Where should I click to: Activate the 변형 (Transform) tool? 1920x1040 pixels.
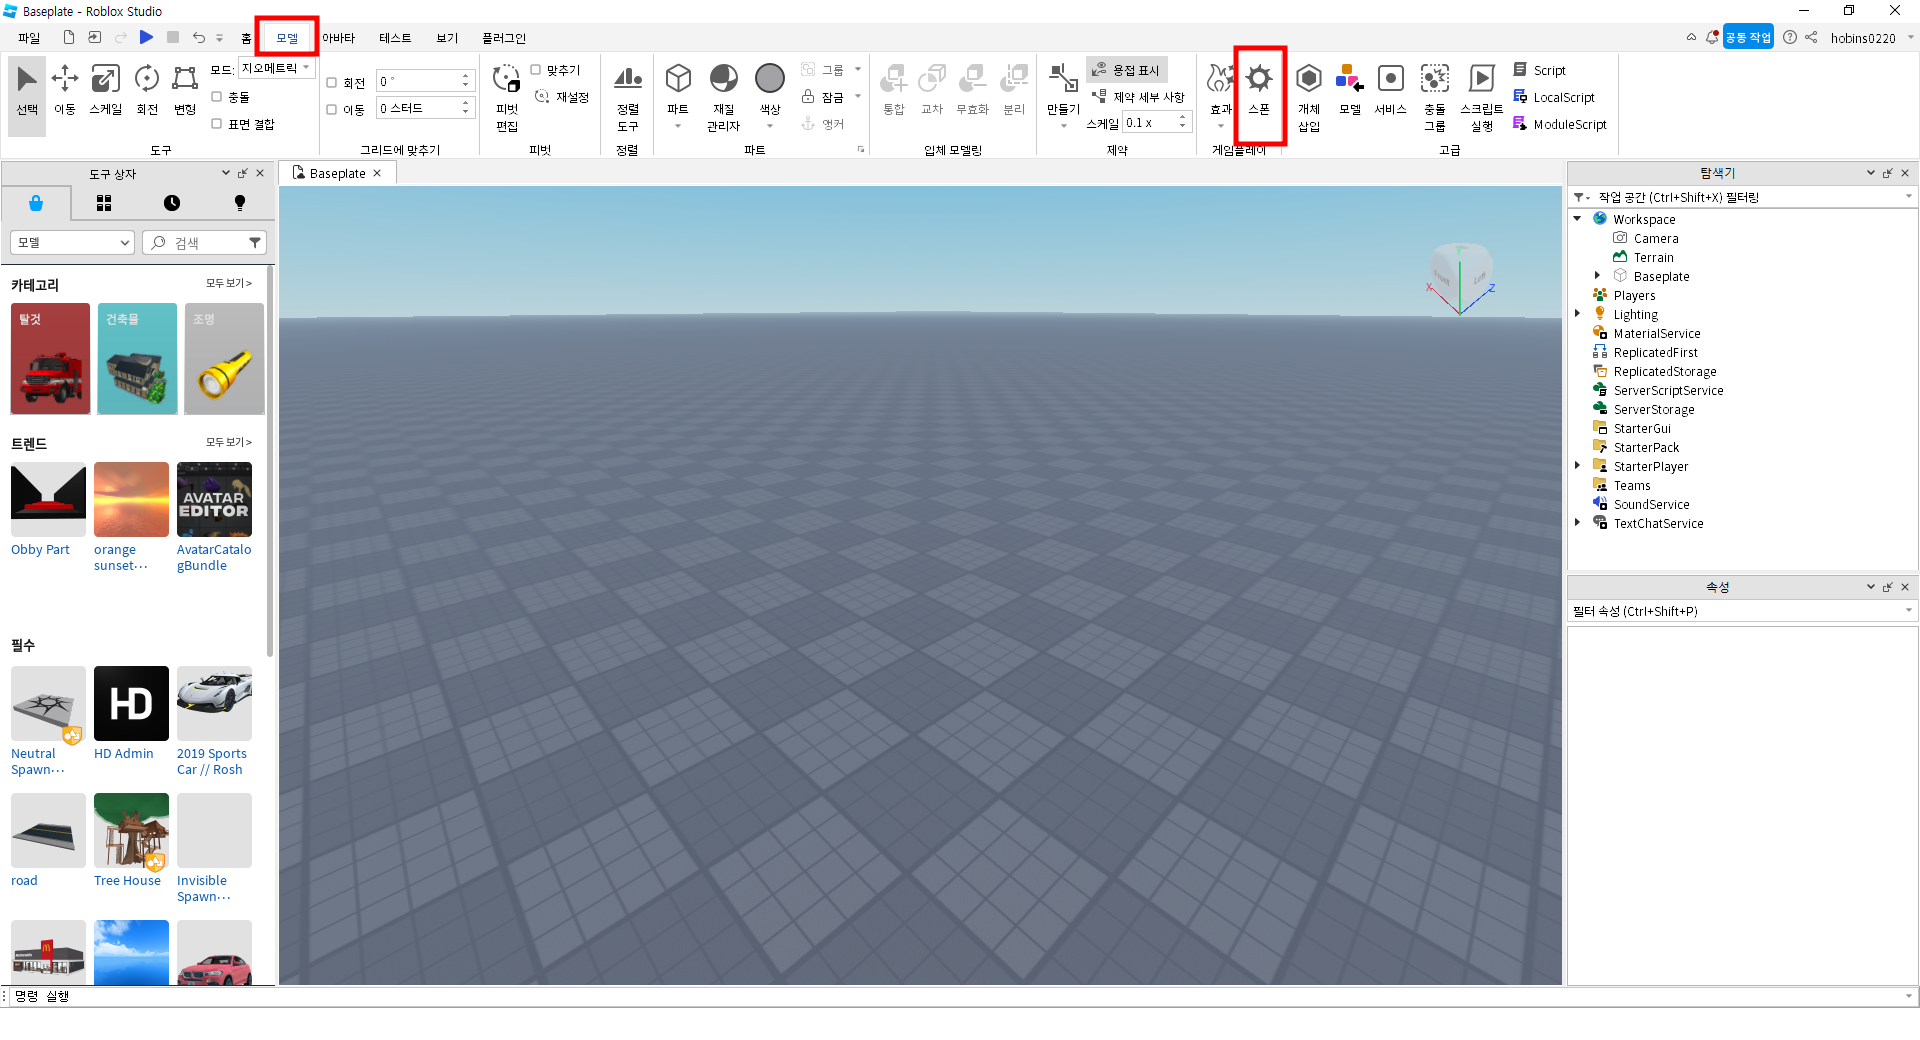(185, 91)
